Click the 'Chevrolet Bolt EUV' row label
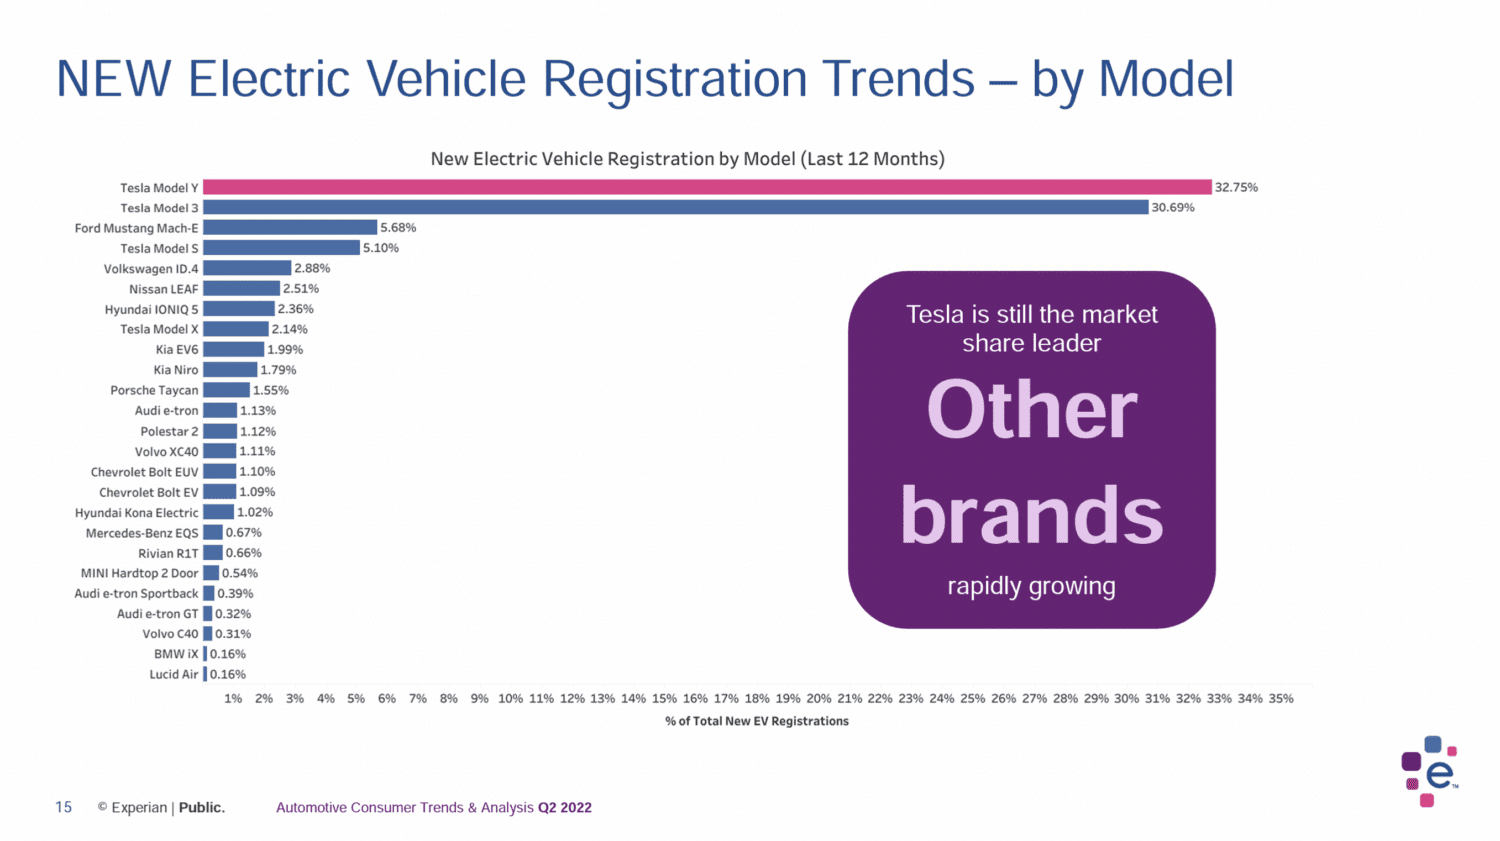Image resolution: width=1500 pixels, height=841 pixels. (x=145, y=472)
